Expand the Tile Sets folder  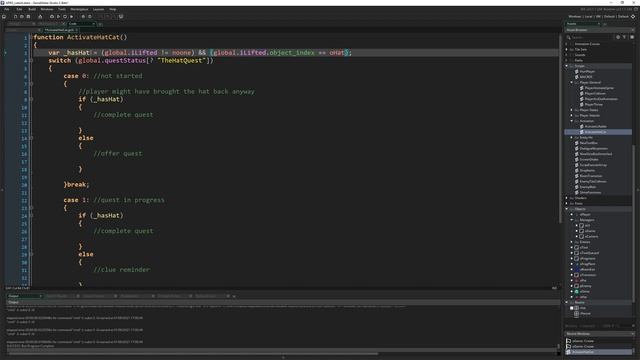[x=567, y=49]
